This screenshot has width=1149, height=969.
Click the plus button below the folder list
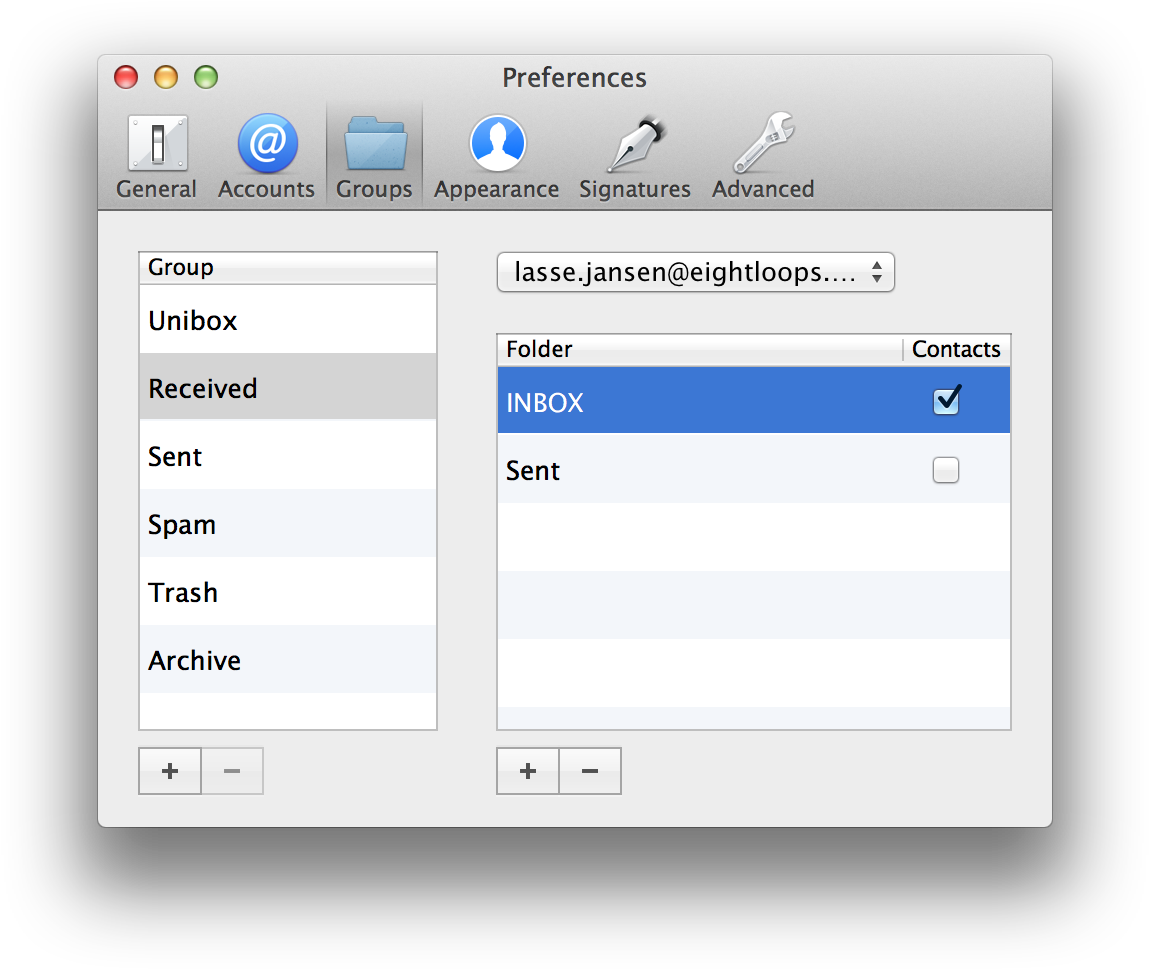click(x=527, y=770)
